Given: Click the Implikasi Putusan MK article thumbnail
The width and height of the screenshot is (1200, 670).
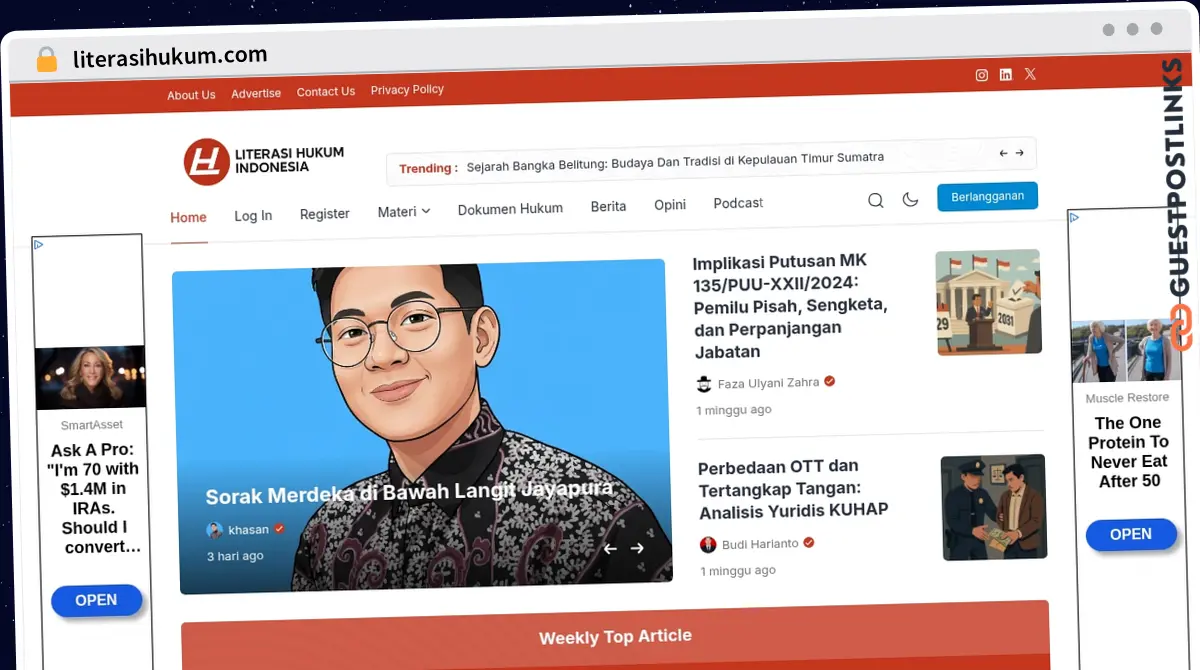Looking at the screenshot, I should click(988, 302).
